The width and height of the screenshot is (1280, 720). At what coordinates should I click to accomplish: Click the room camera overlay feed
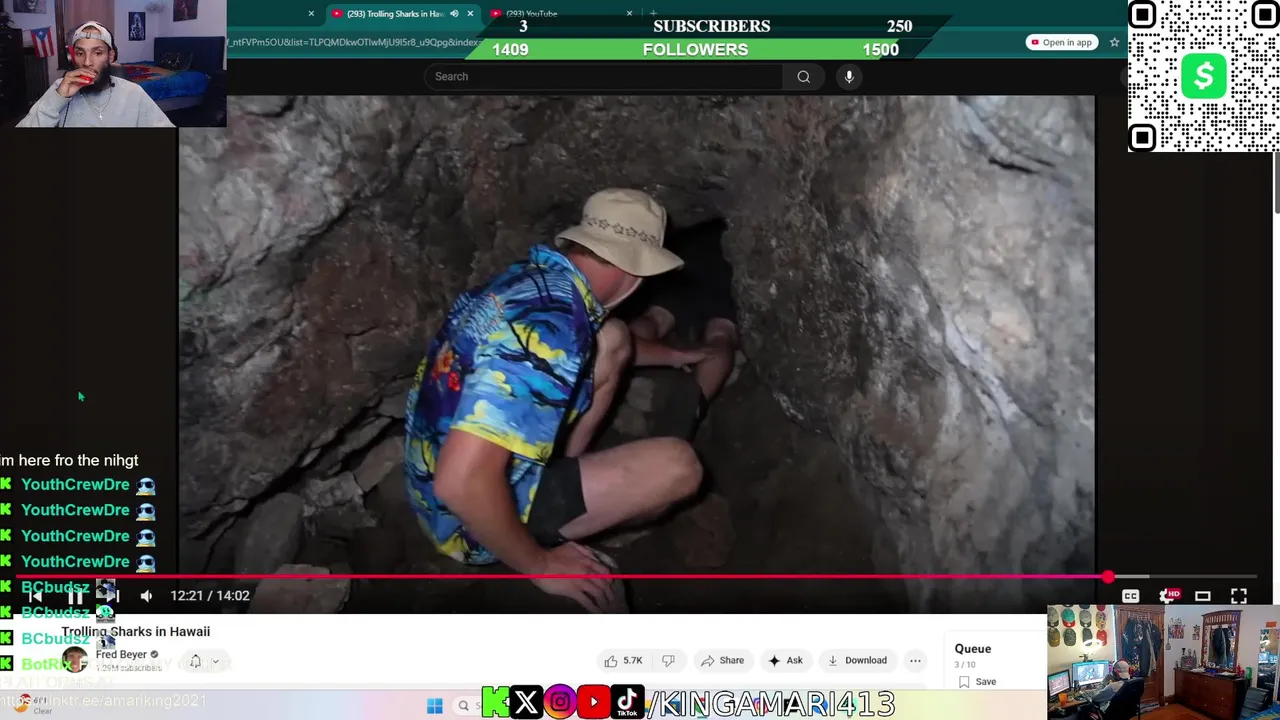[1163, 662]
